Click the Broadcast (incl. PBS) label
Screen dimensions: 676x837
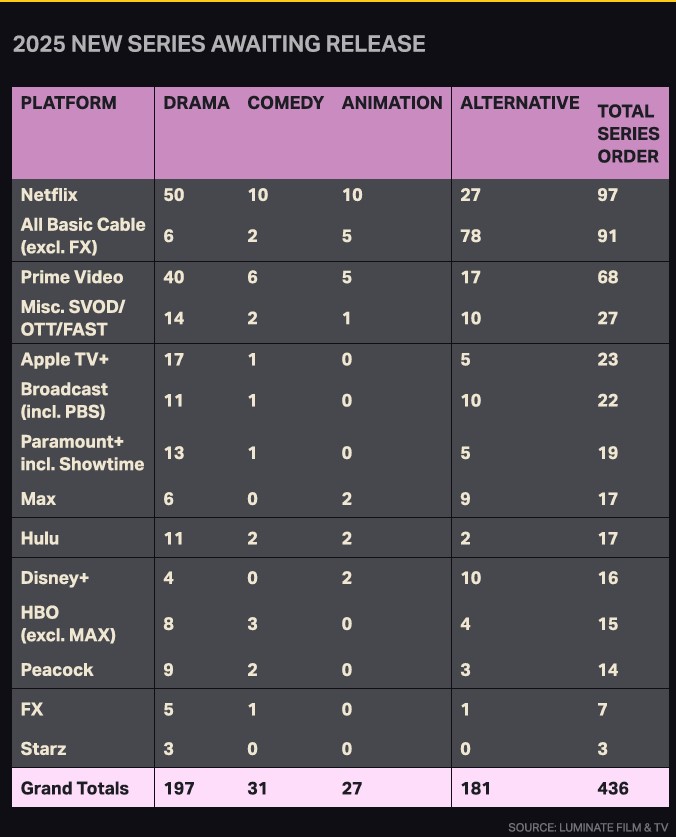click(x=64, y=400)
